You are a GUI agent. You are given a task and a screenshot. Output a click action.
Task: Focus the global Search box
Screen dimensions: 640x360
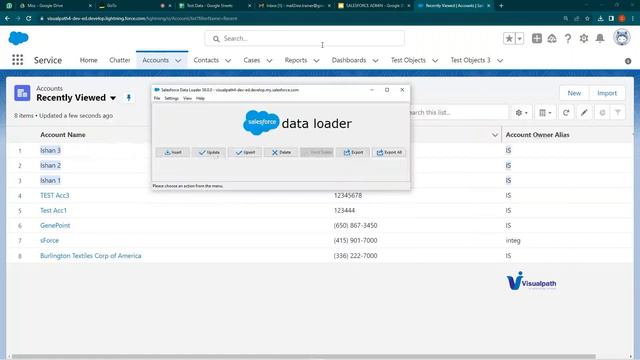click(x=304, y=38)
